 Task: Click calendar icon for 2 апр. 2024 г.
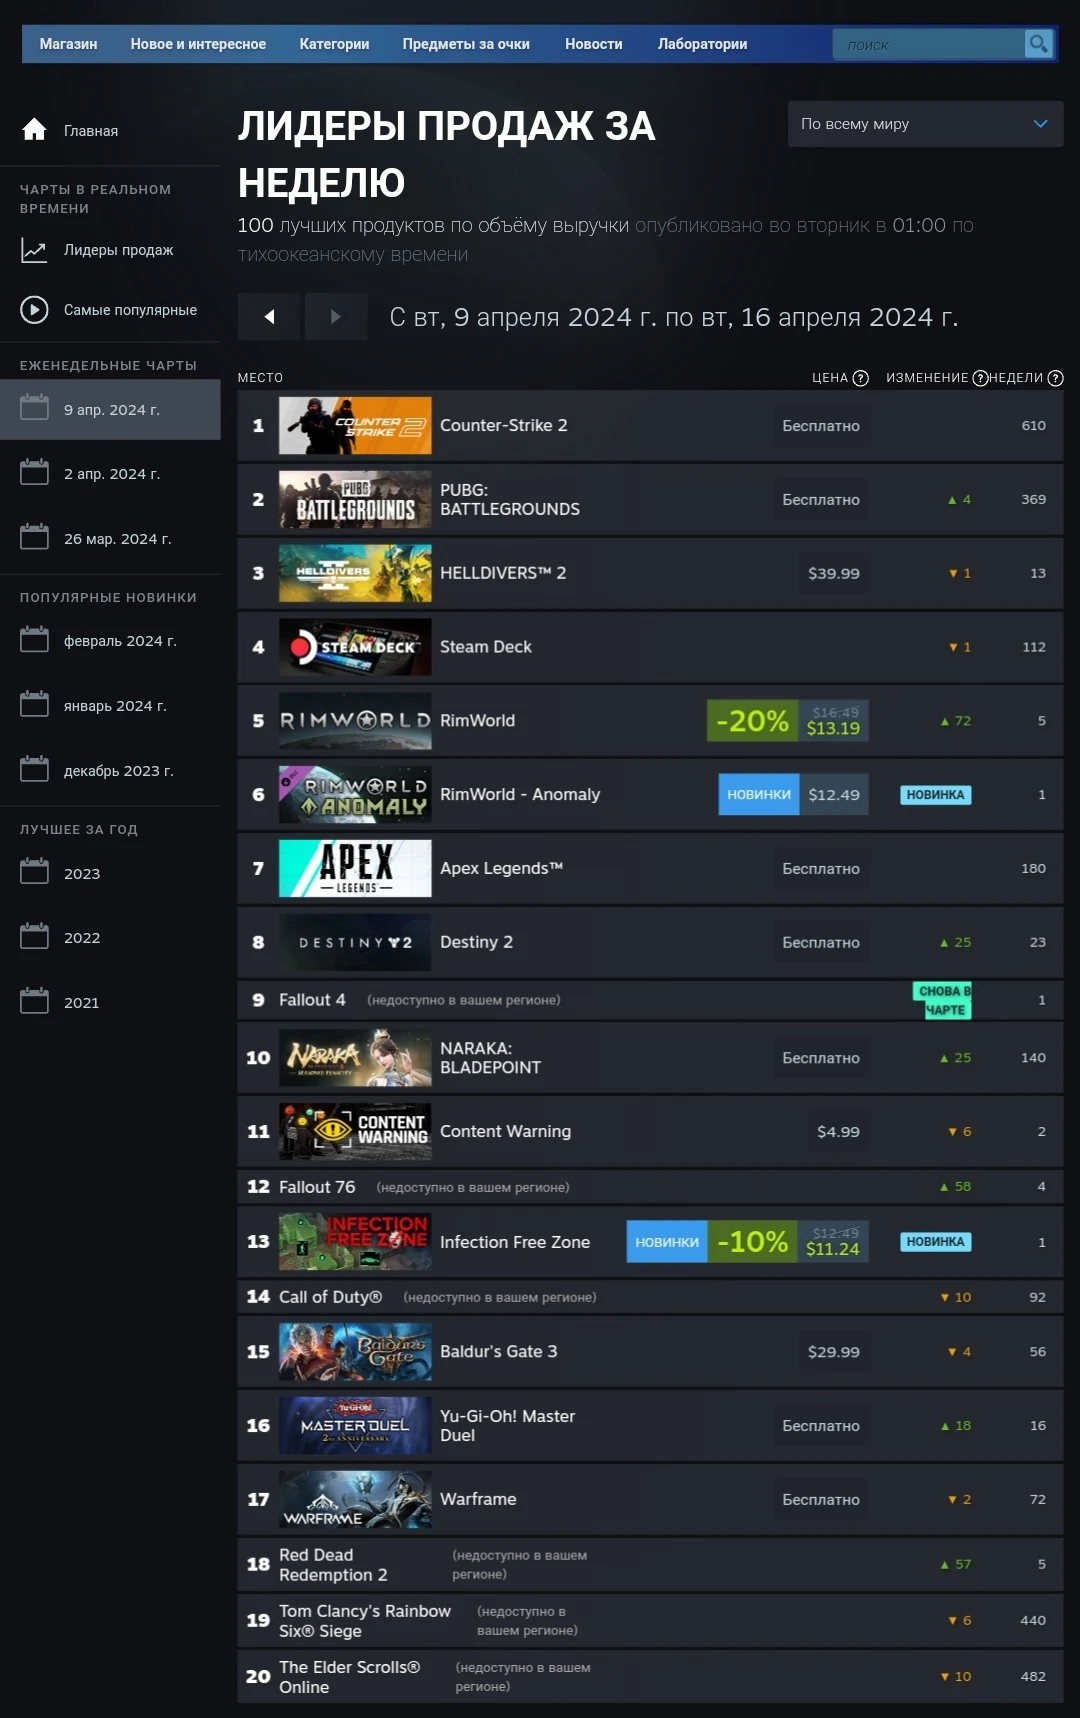34,472
